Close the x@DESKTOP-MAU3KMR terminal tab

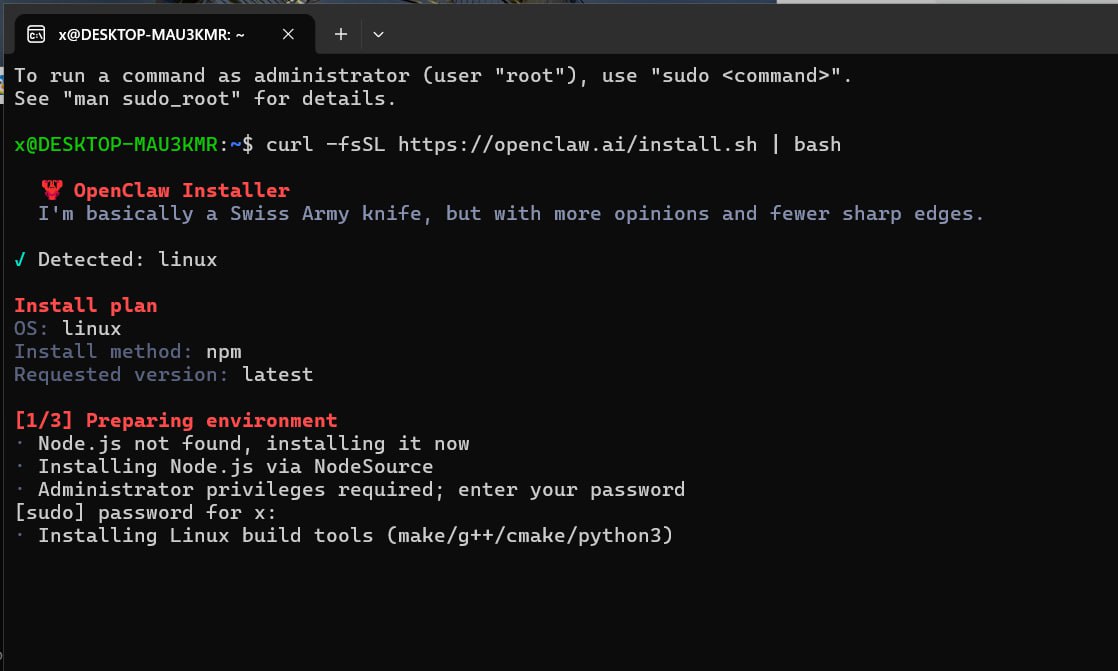(288, 34)
